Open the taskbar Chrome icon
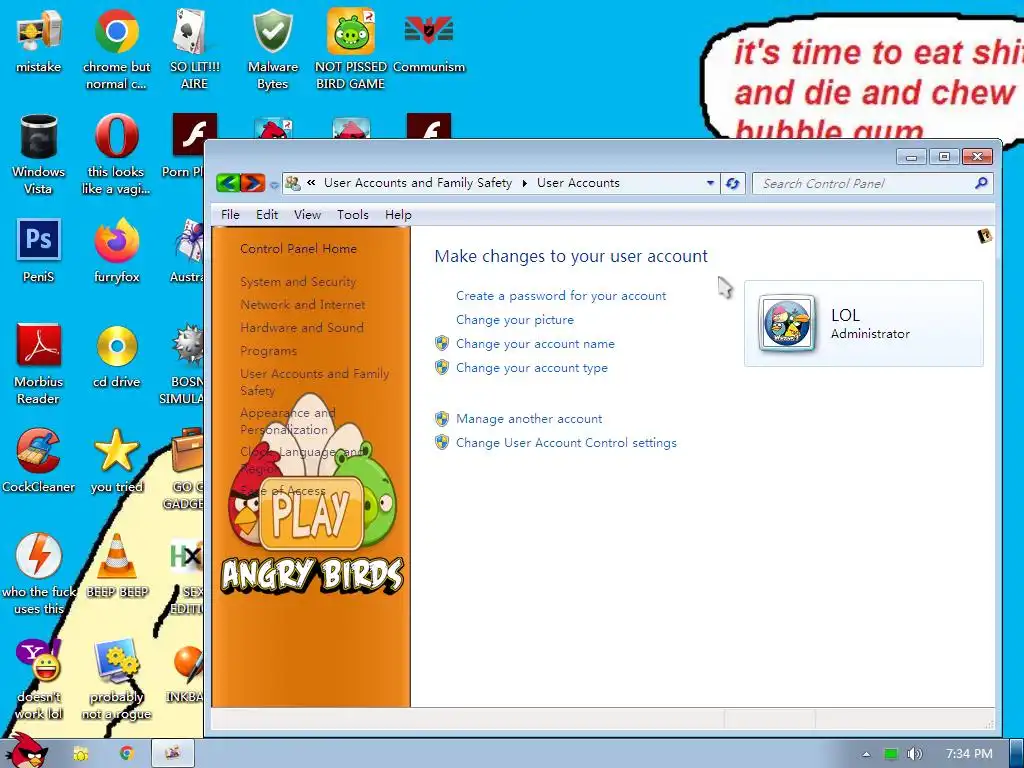Image resolution: width=1024 pixels, height=768 pixels. point(127,753)
